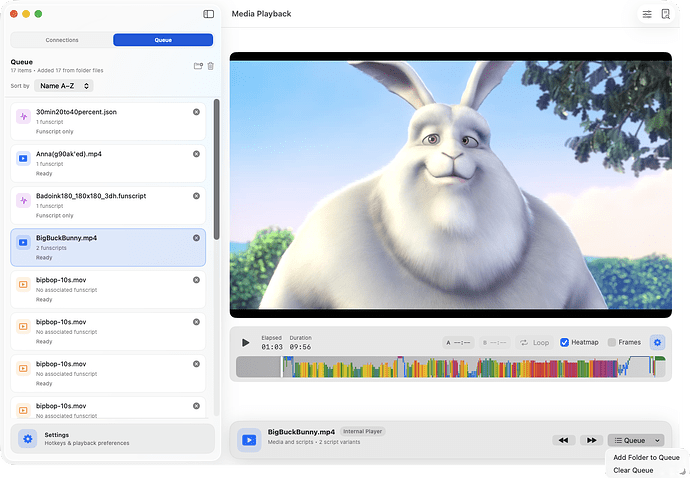Click the elapsed time 01:03
This screenshot has width=690, height=478.
point(272,347)
